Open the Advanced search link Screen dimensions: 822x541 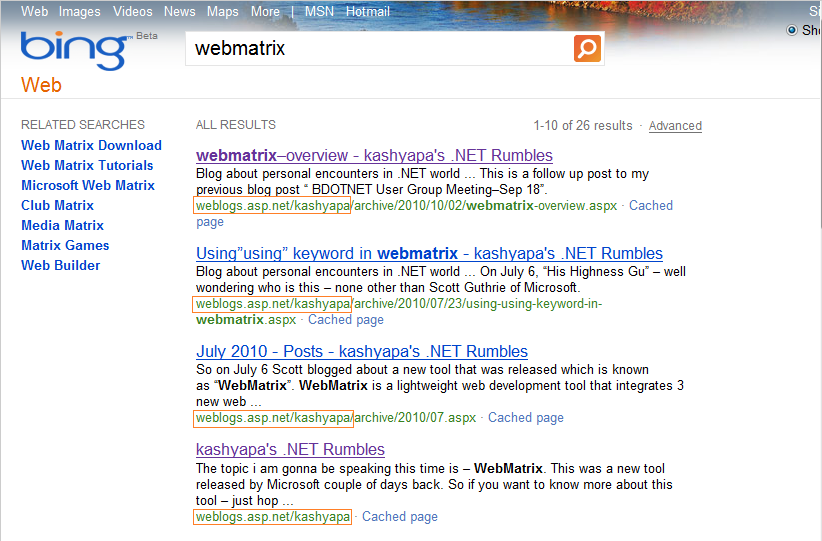point(675,126)
